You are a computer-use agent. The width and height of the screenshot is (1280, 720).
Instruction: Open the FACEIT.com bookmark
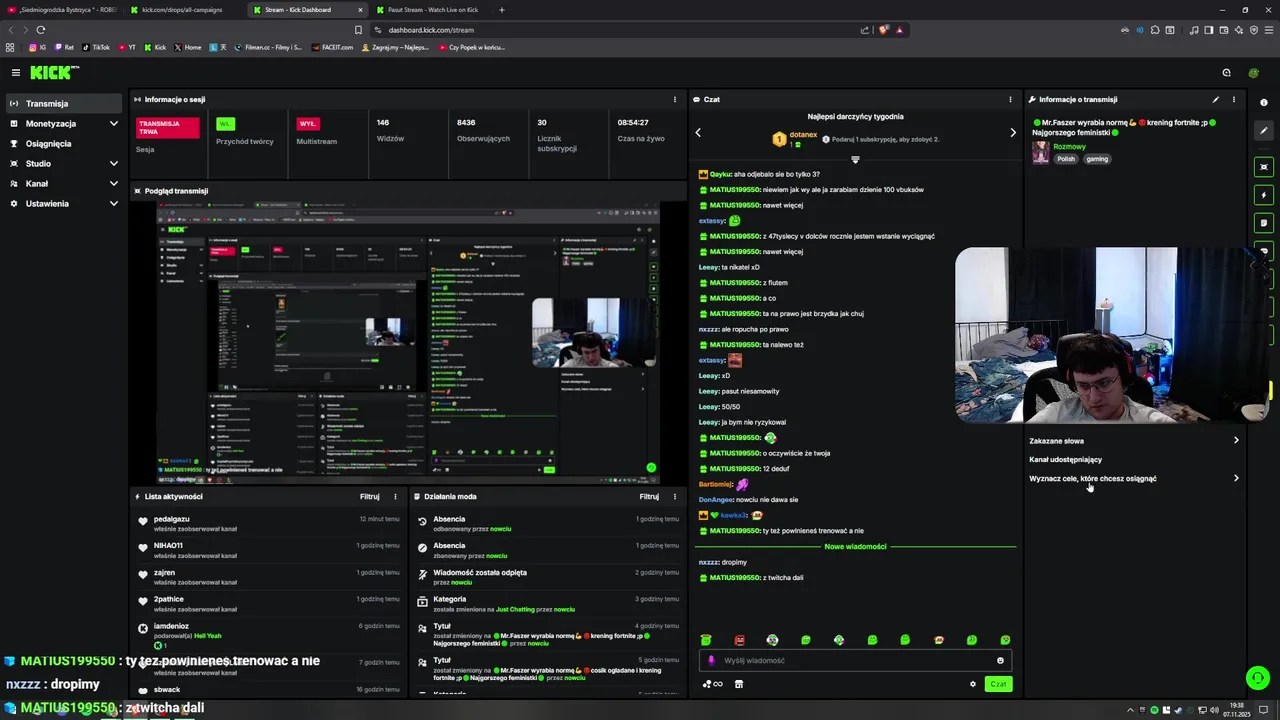point(332,47)
